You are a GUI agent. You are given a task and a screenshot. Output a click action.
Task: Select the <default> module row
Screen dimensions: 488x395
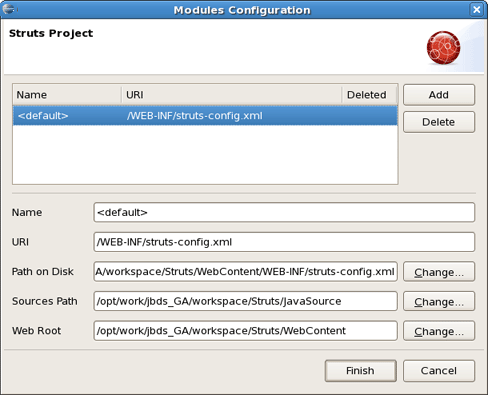point(205,116)
